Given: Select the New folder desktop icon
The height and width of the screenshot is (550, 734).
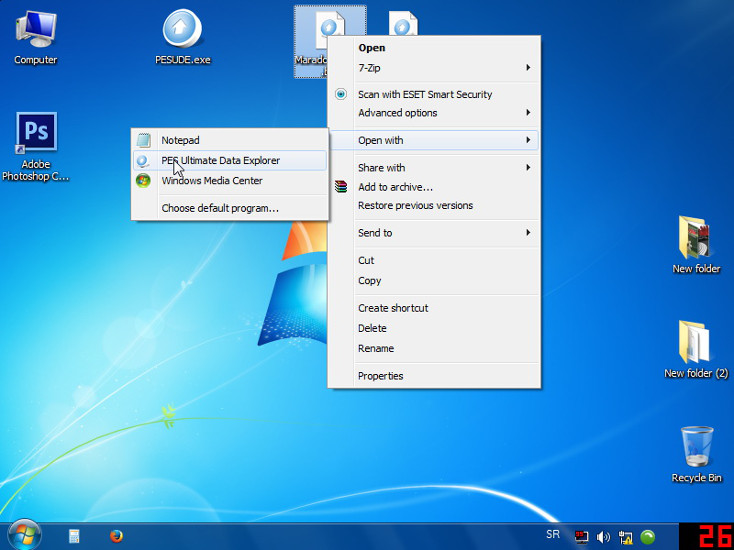Looking at the screenshot, I should point(696,244).
